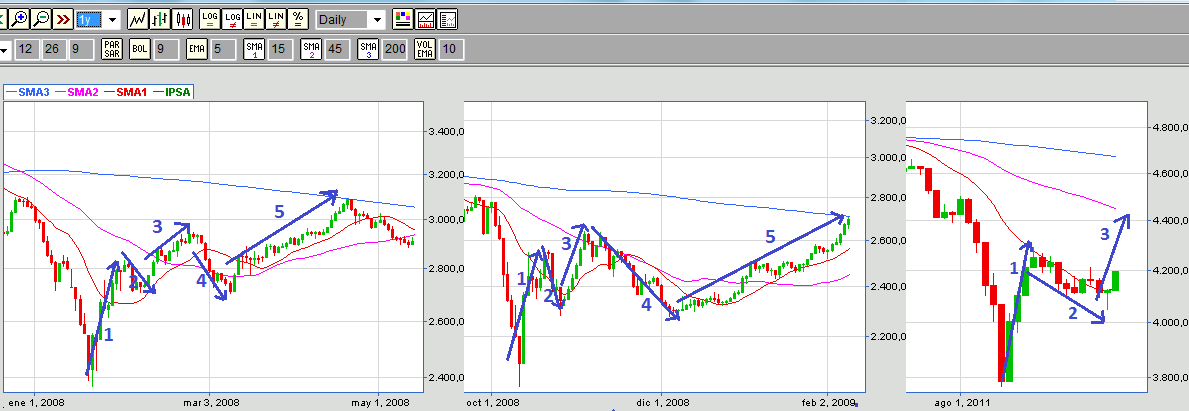Toggle the SMA 1 indicator
Viewport: 1189px width, 411px height.
[255, 49]
